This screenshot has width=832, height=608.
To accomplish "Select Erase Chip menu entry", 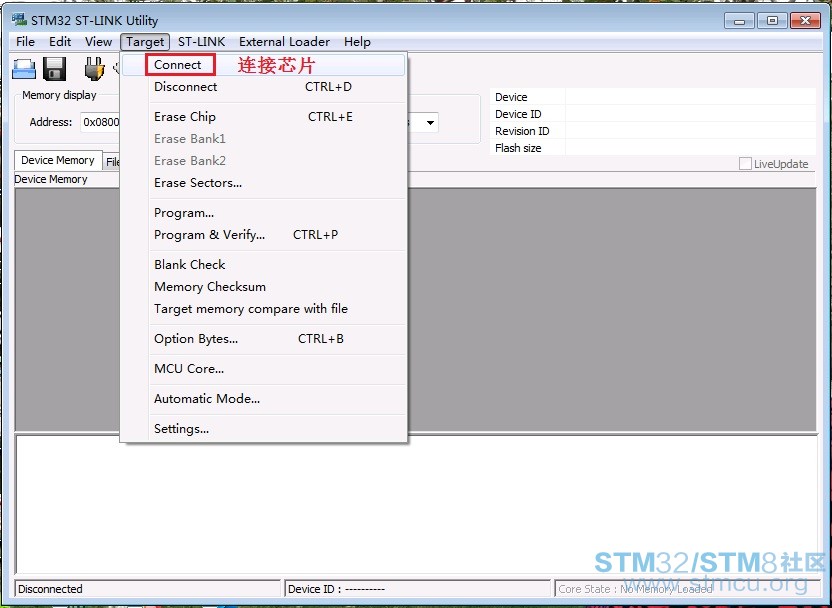I will [x=264, y=117].
